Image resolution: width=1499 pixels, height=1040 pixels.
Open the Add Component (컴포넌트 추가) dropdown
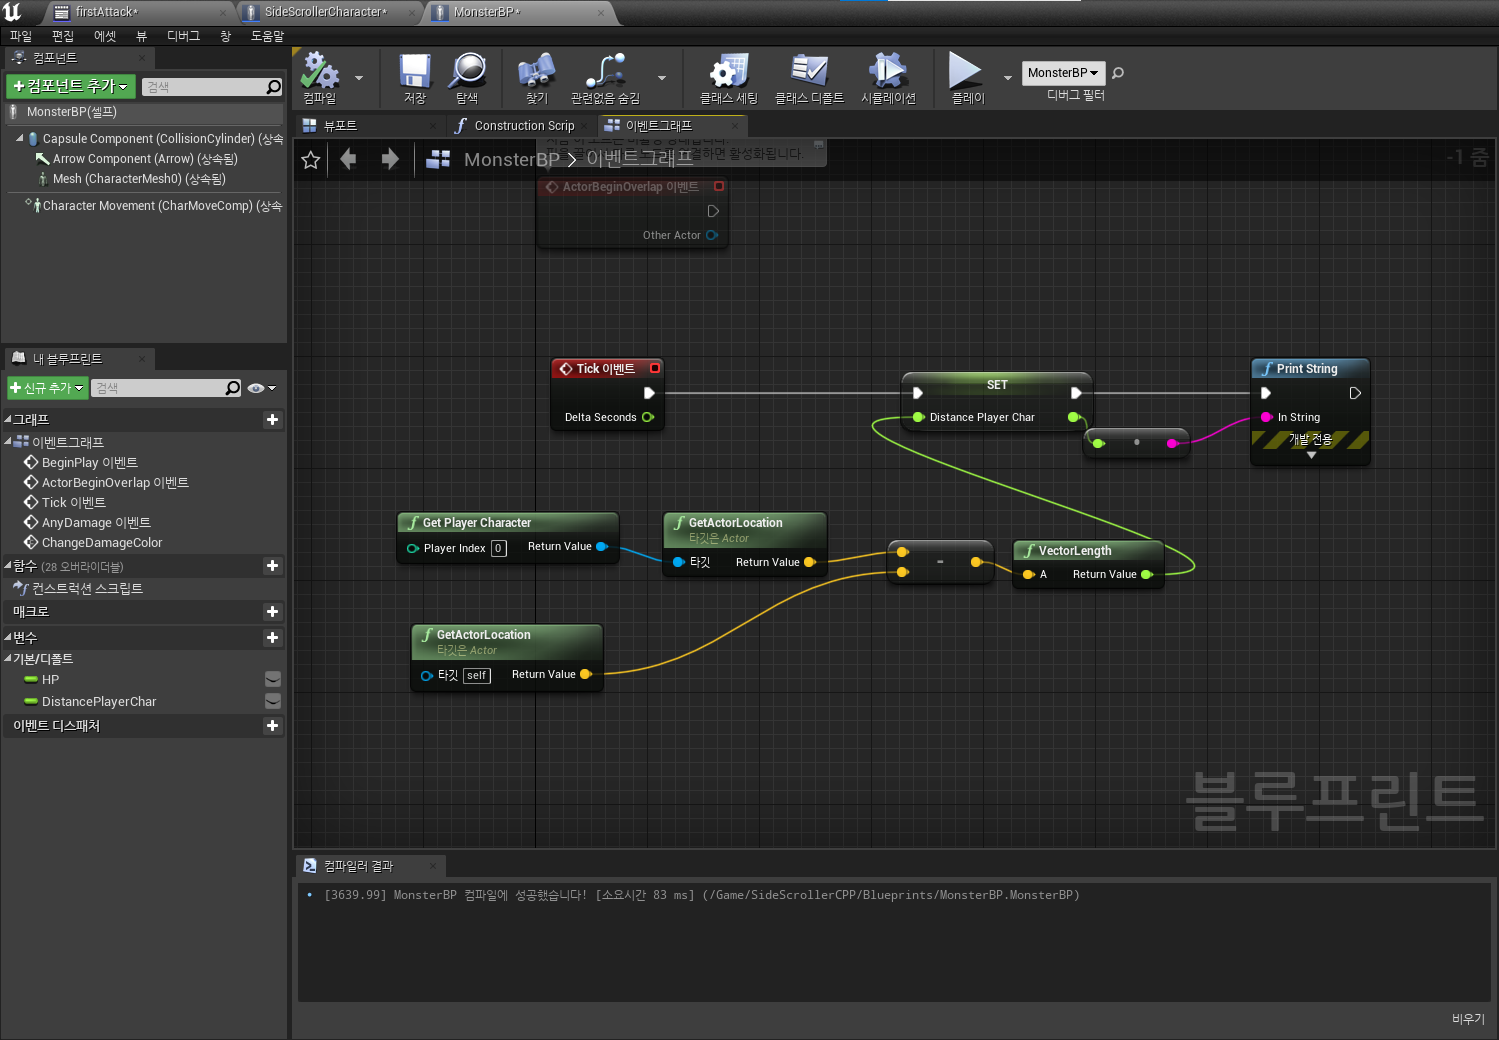71,86
